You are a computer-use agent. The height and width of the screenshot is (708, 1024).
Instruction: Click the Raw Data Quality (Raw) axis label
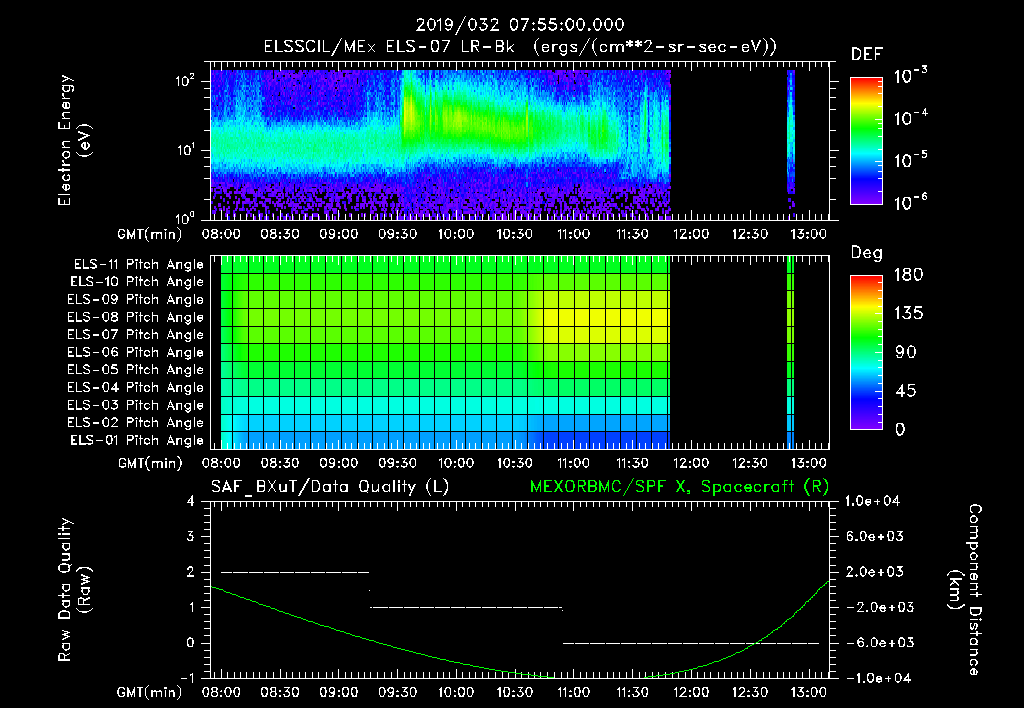point(73,590)
